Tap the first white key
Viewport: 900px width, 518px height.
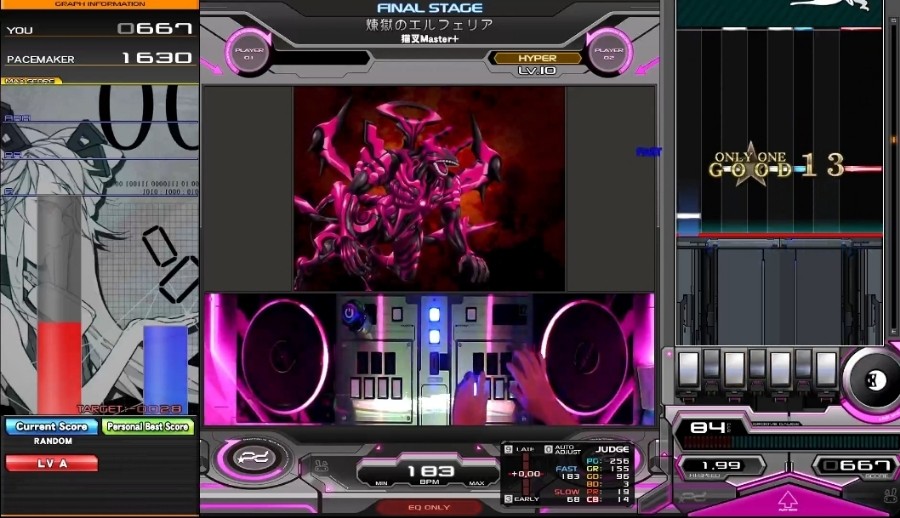tap(688, 369)
